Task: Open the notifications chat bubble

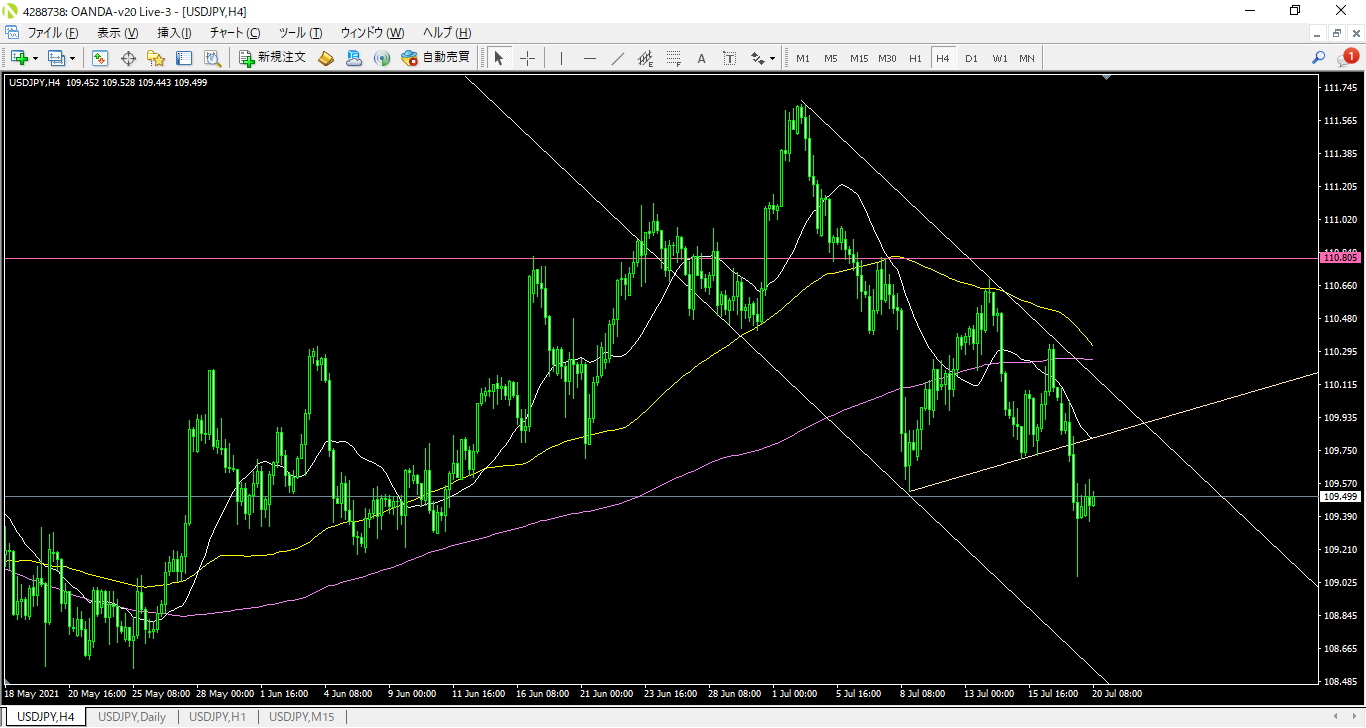Action: tap(1346, 58)
